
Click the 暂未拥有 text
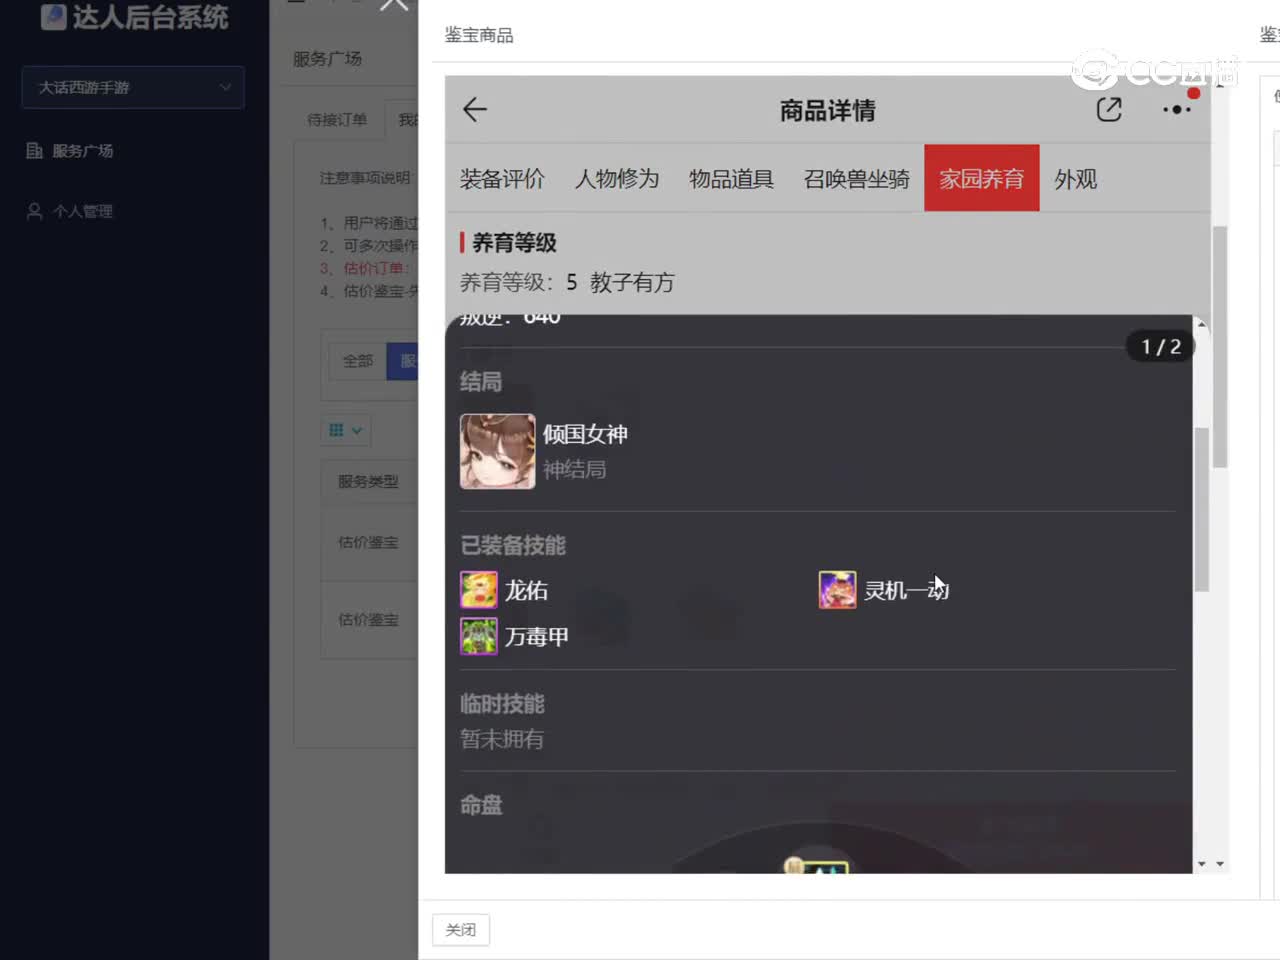(502, 740)
